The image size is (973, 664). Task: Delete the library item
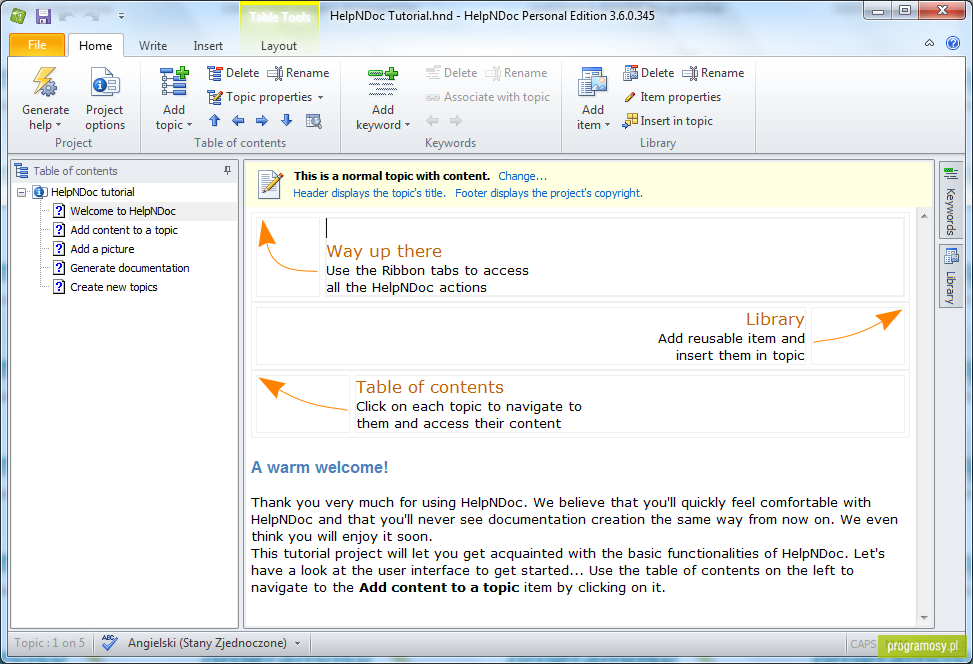click(x=649, y=73)
